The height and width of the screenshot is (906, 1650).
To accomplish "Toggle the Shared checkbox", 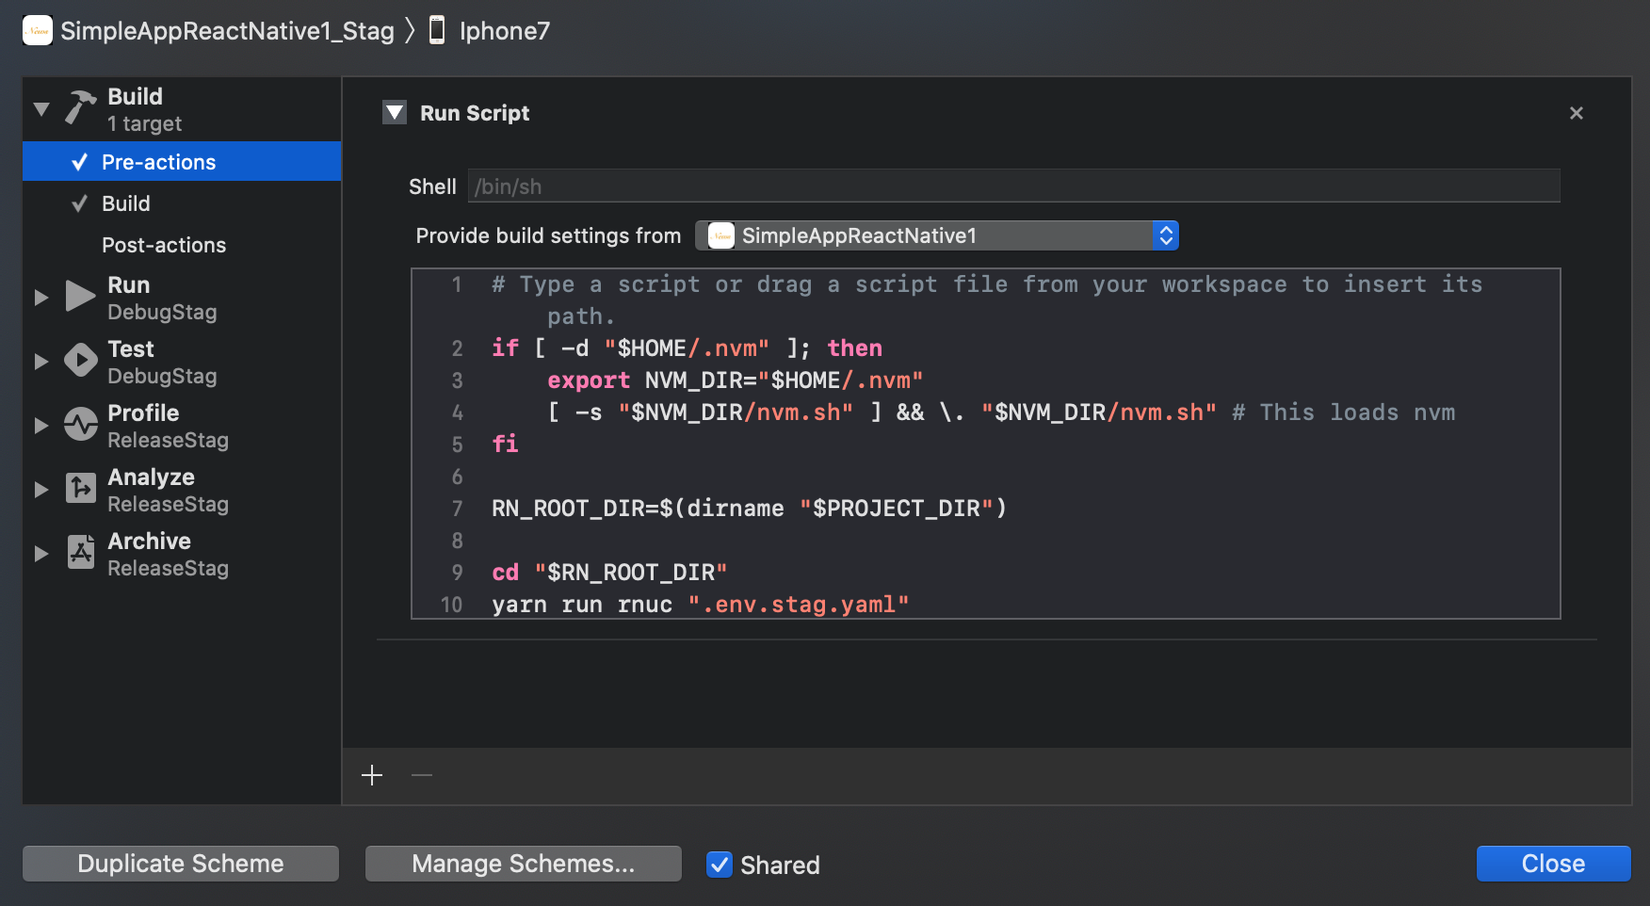I will point(719,864).
